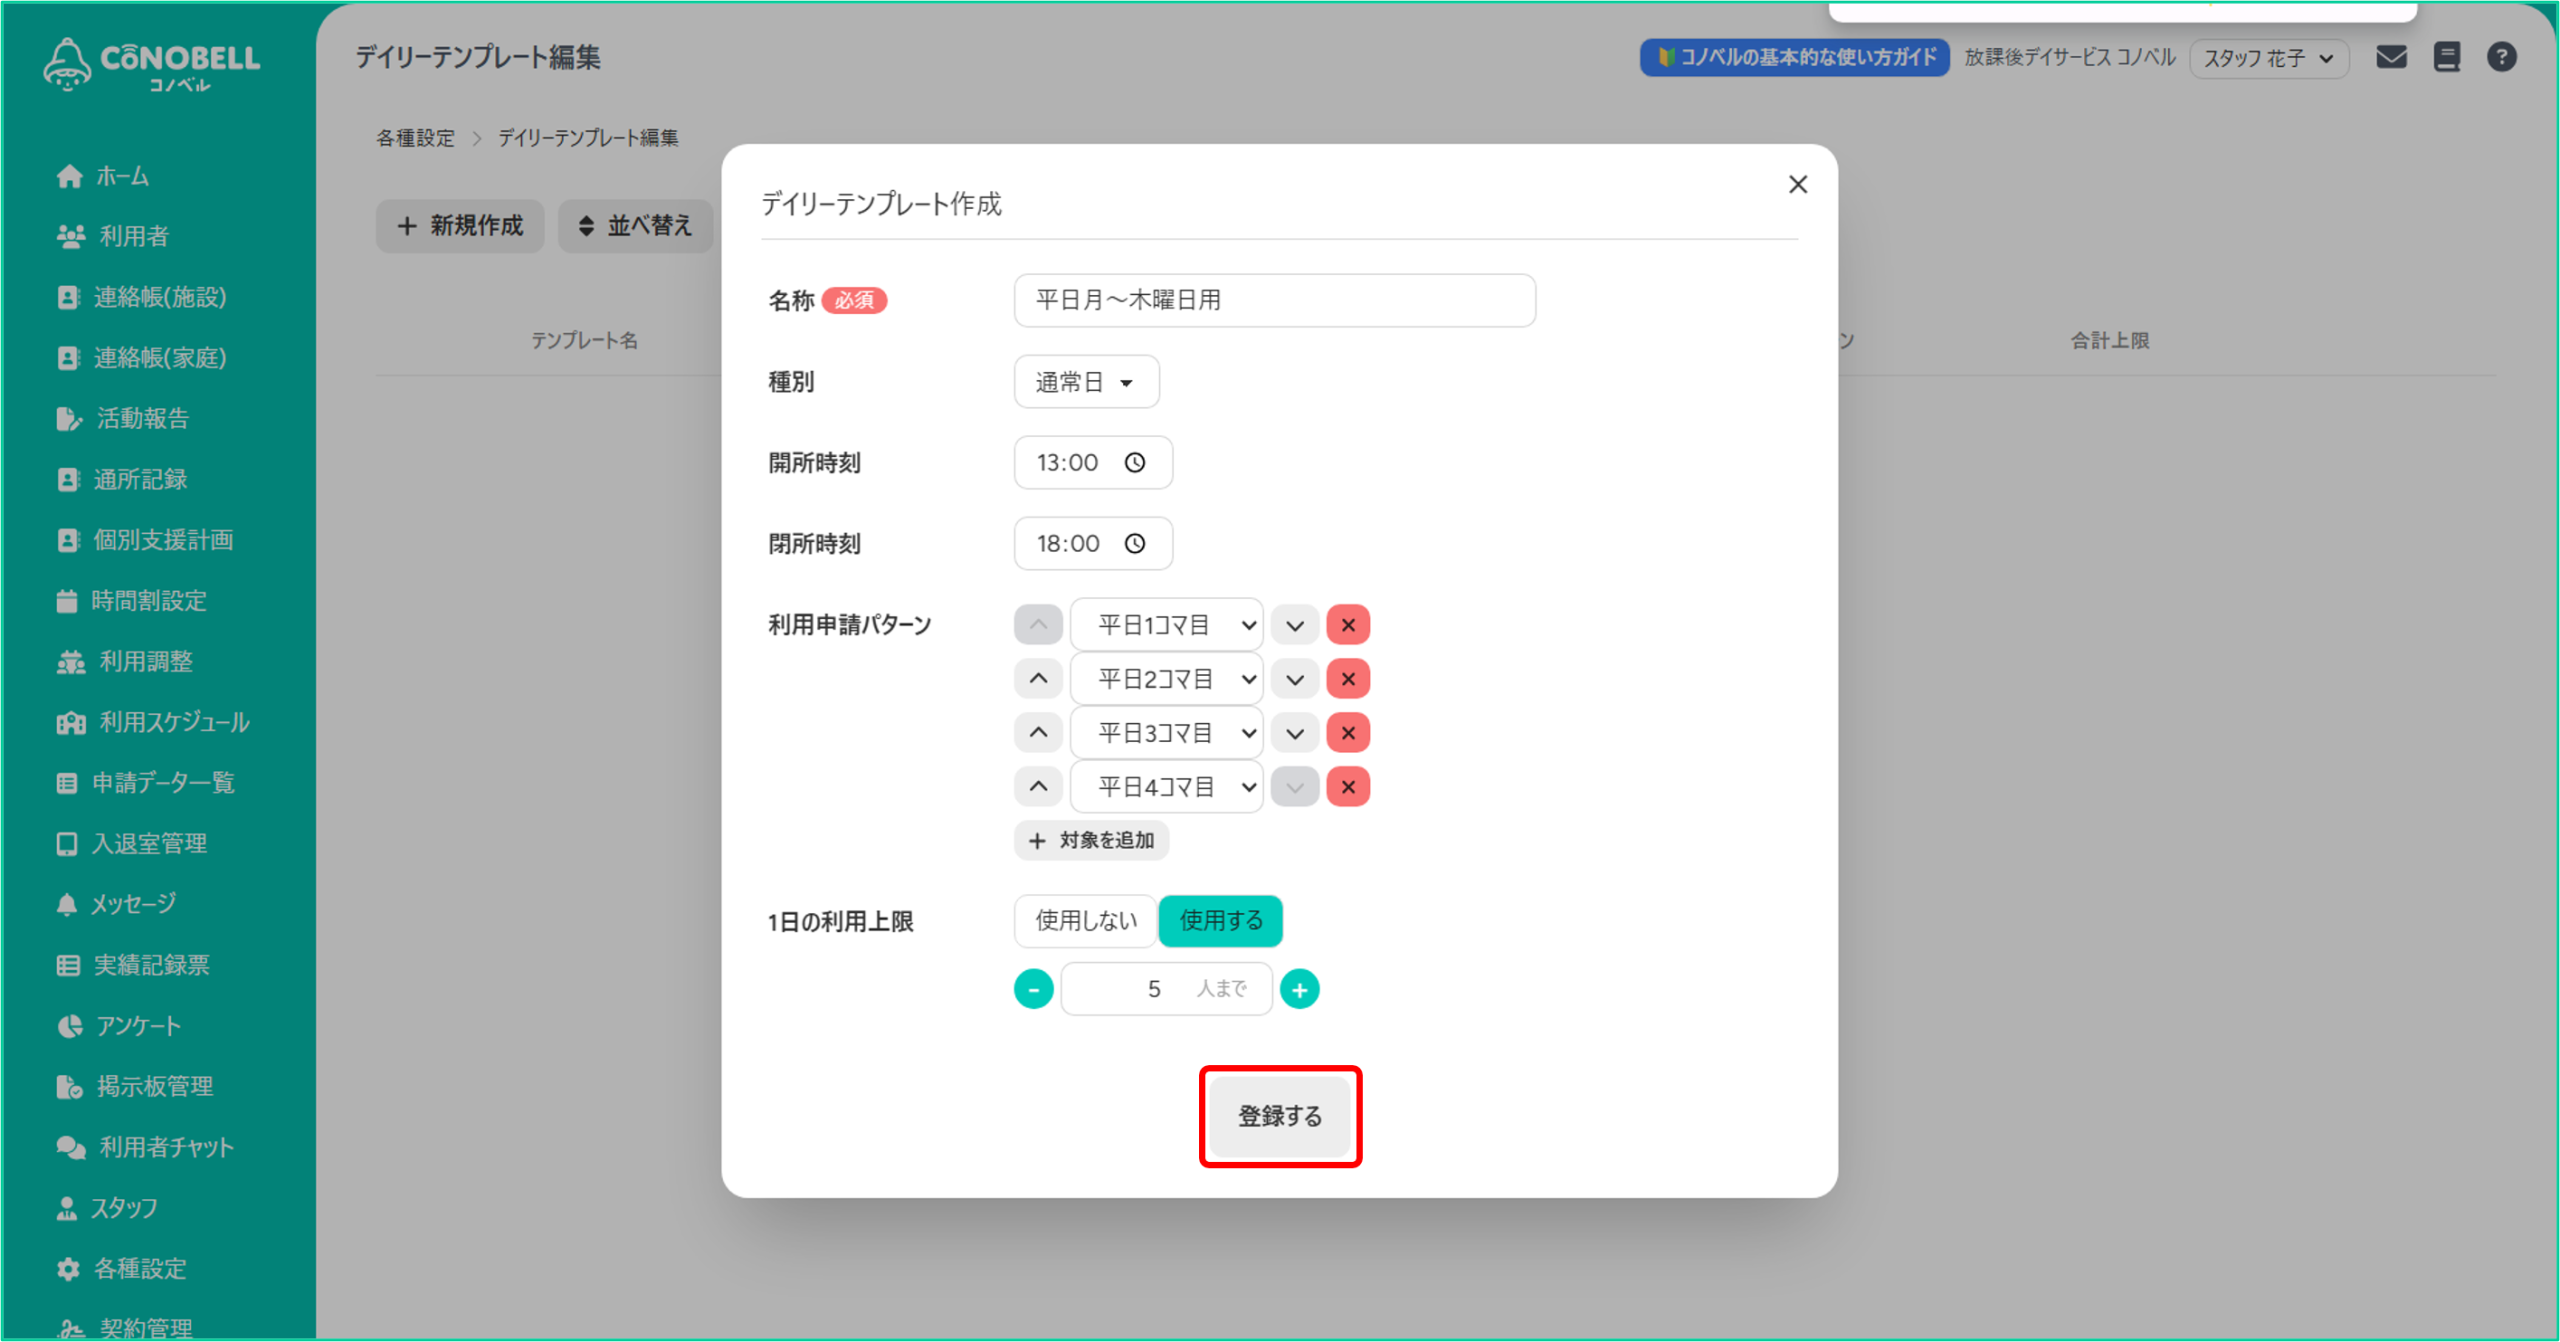Remove the 平日3コマ目 pattern with red X
This screenshot has width=2560, height=1342.
1348,733
